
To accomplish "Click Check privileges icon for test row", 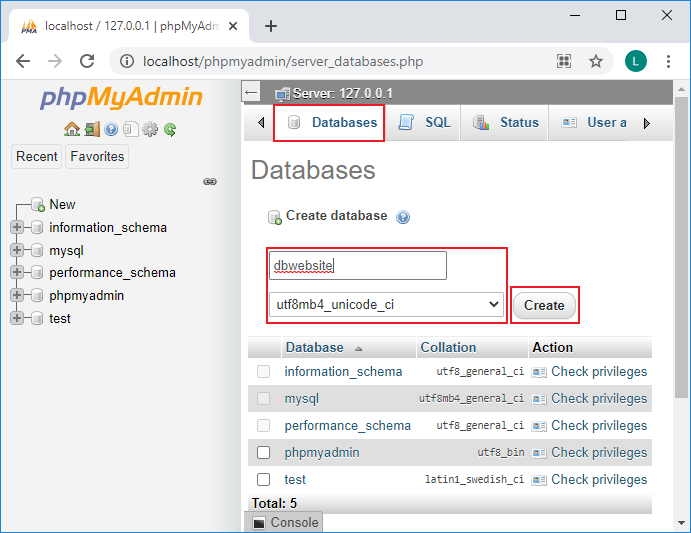I will 539,480.
